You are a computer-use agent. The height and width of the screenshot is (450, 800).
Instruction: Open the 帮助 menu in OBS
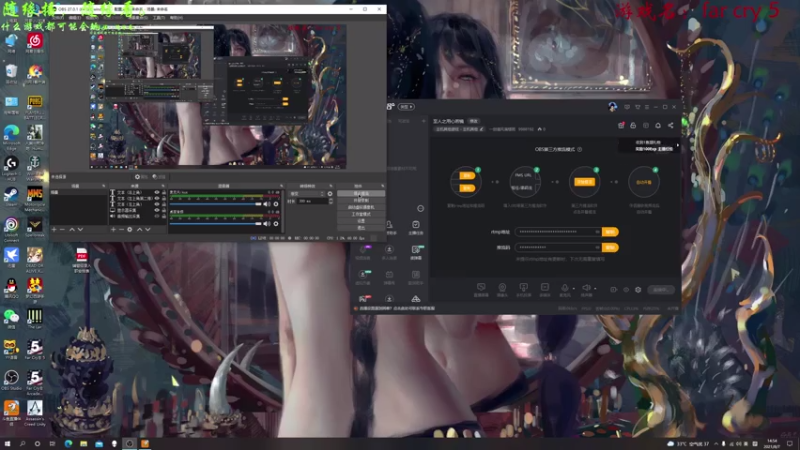coord(176,18)
